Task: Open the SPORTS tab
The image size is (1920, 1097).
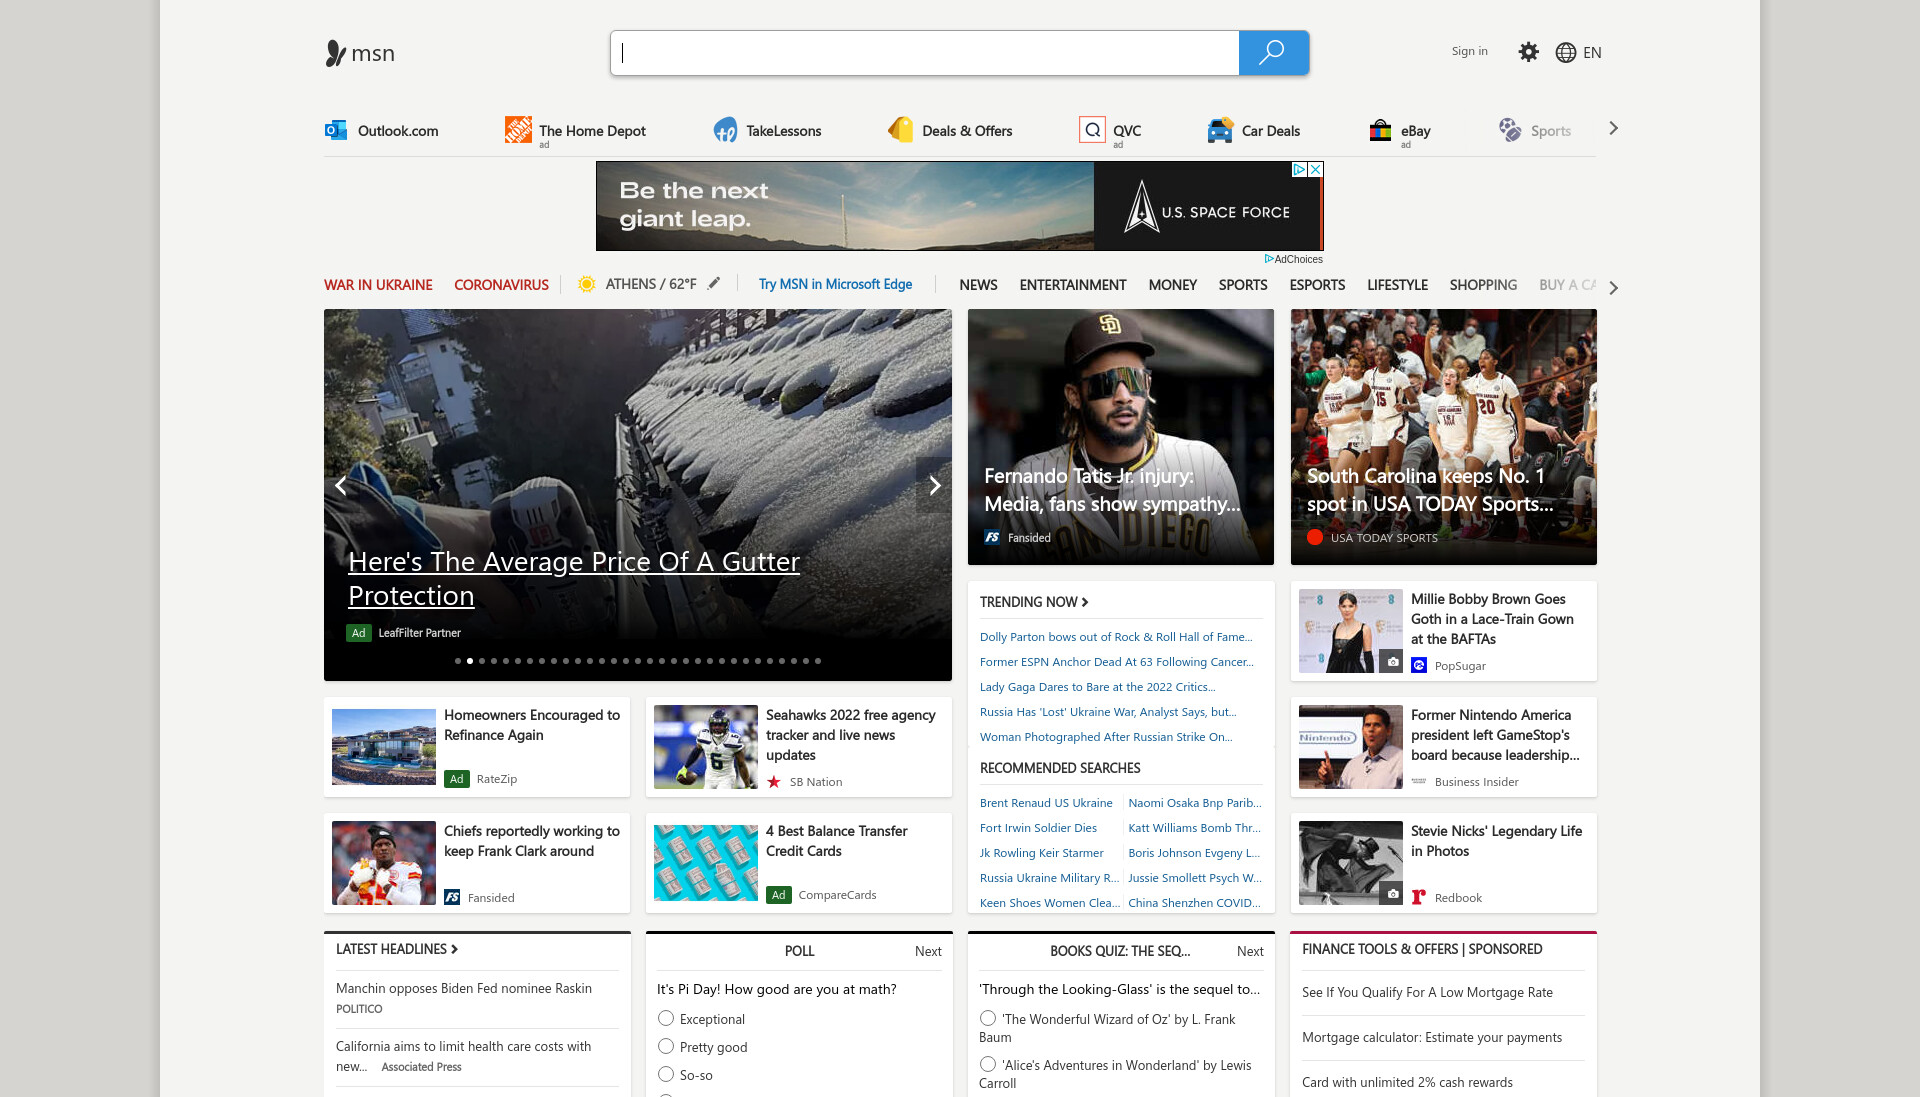Action: [x=1243, y=285]
